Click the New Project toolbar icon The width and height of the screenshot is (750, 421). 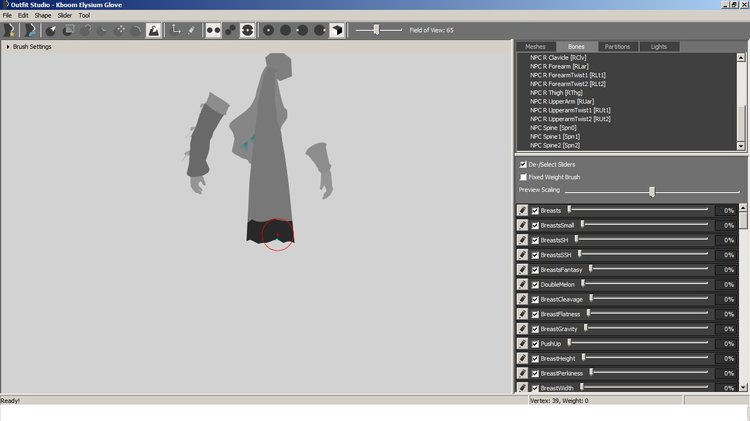[x=9, y=30]
